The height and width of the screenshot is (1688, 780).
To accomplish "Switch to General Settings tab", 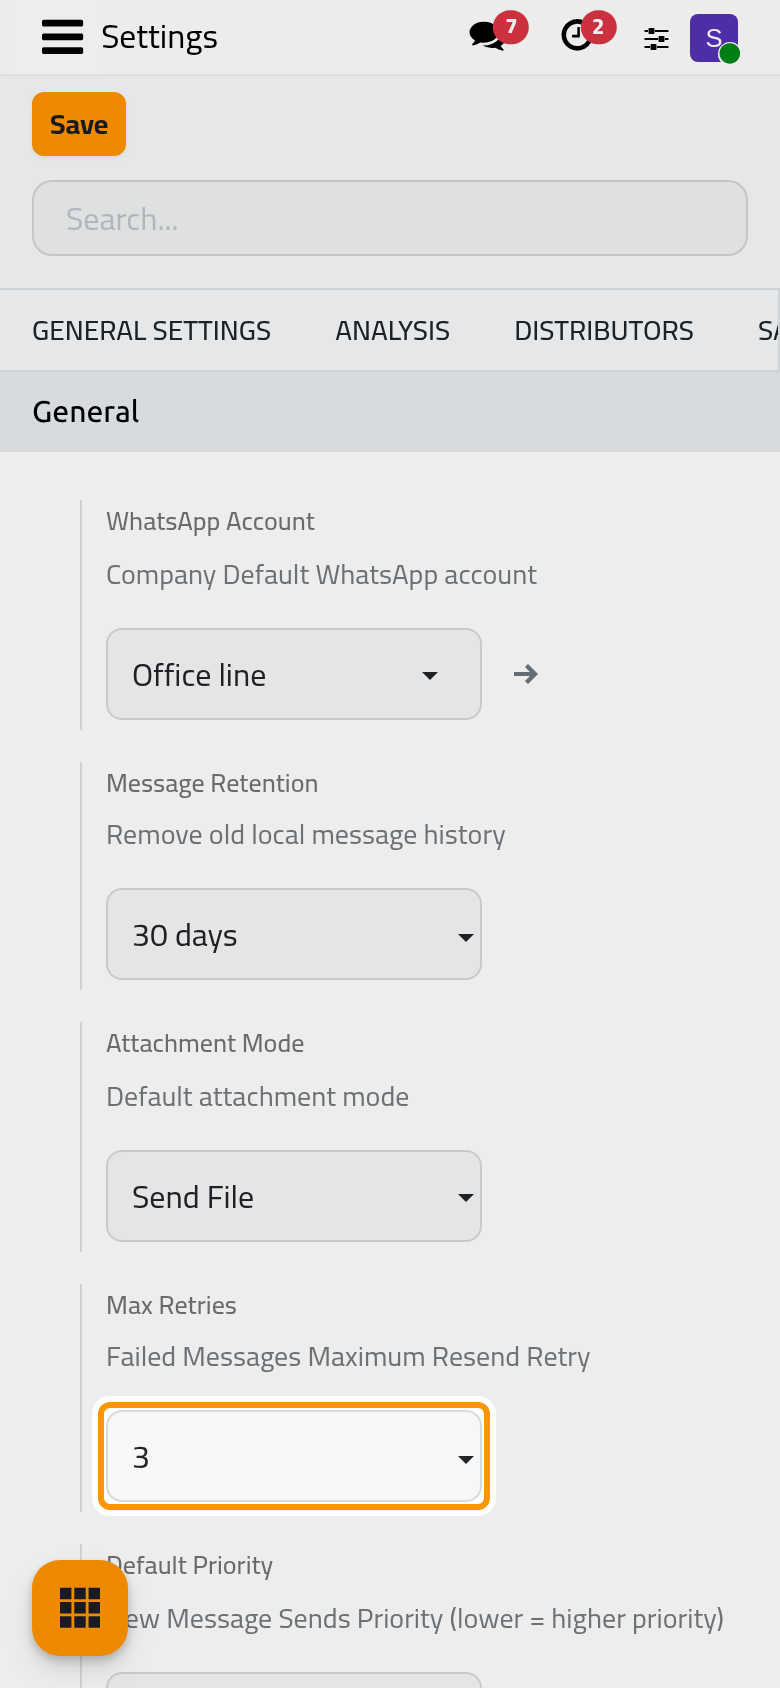I will pos(152,331).
